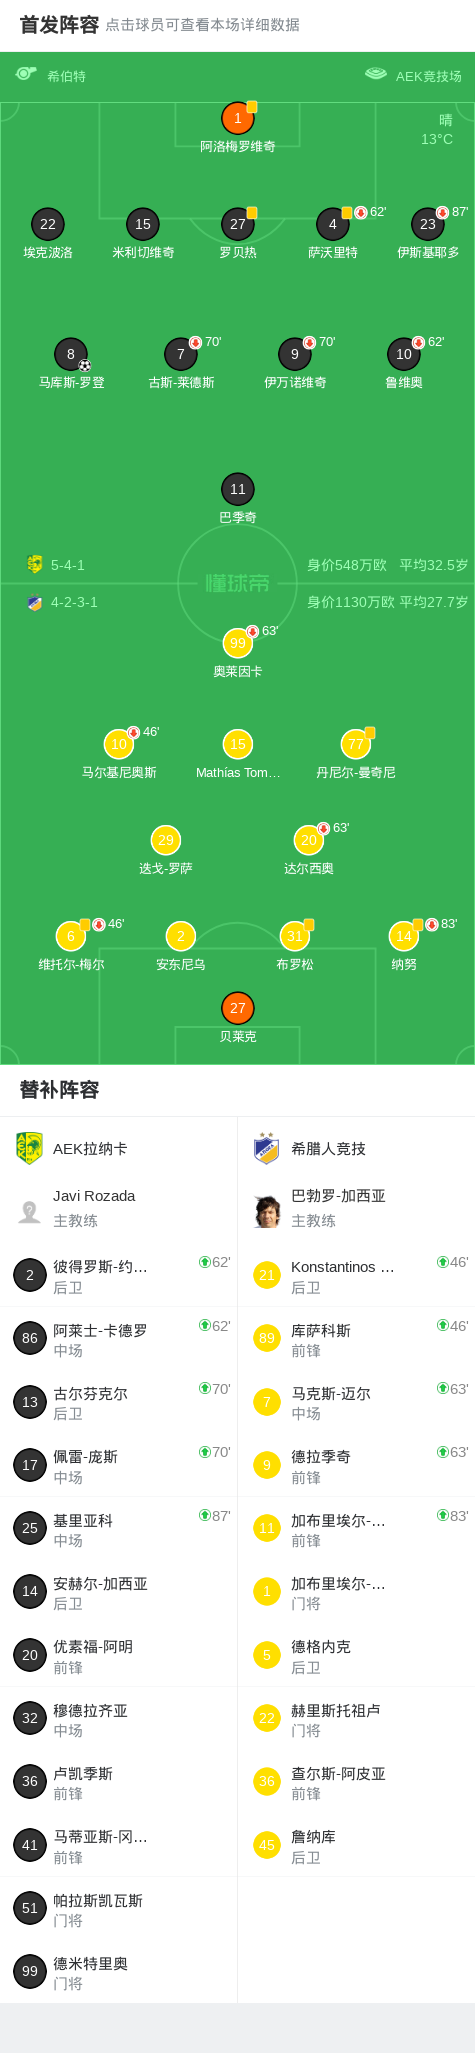The width and height of the screenshot is (475, 2053).
Task: Select yellow player 99 奥莱因卡
Action: pyautogui.click(x=238, y=643)
